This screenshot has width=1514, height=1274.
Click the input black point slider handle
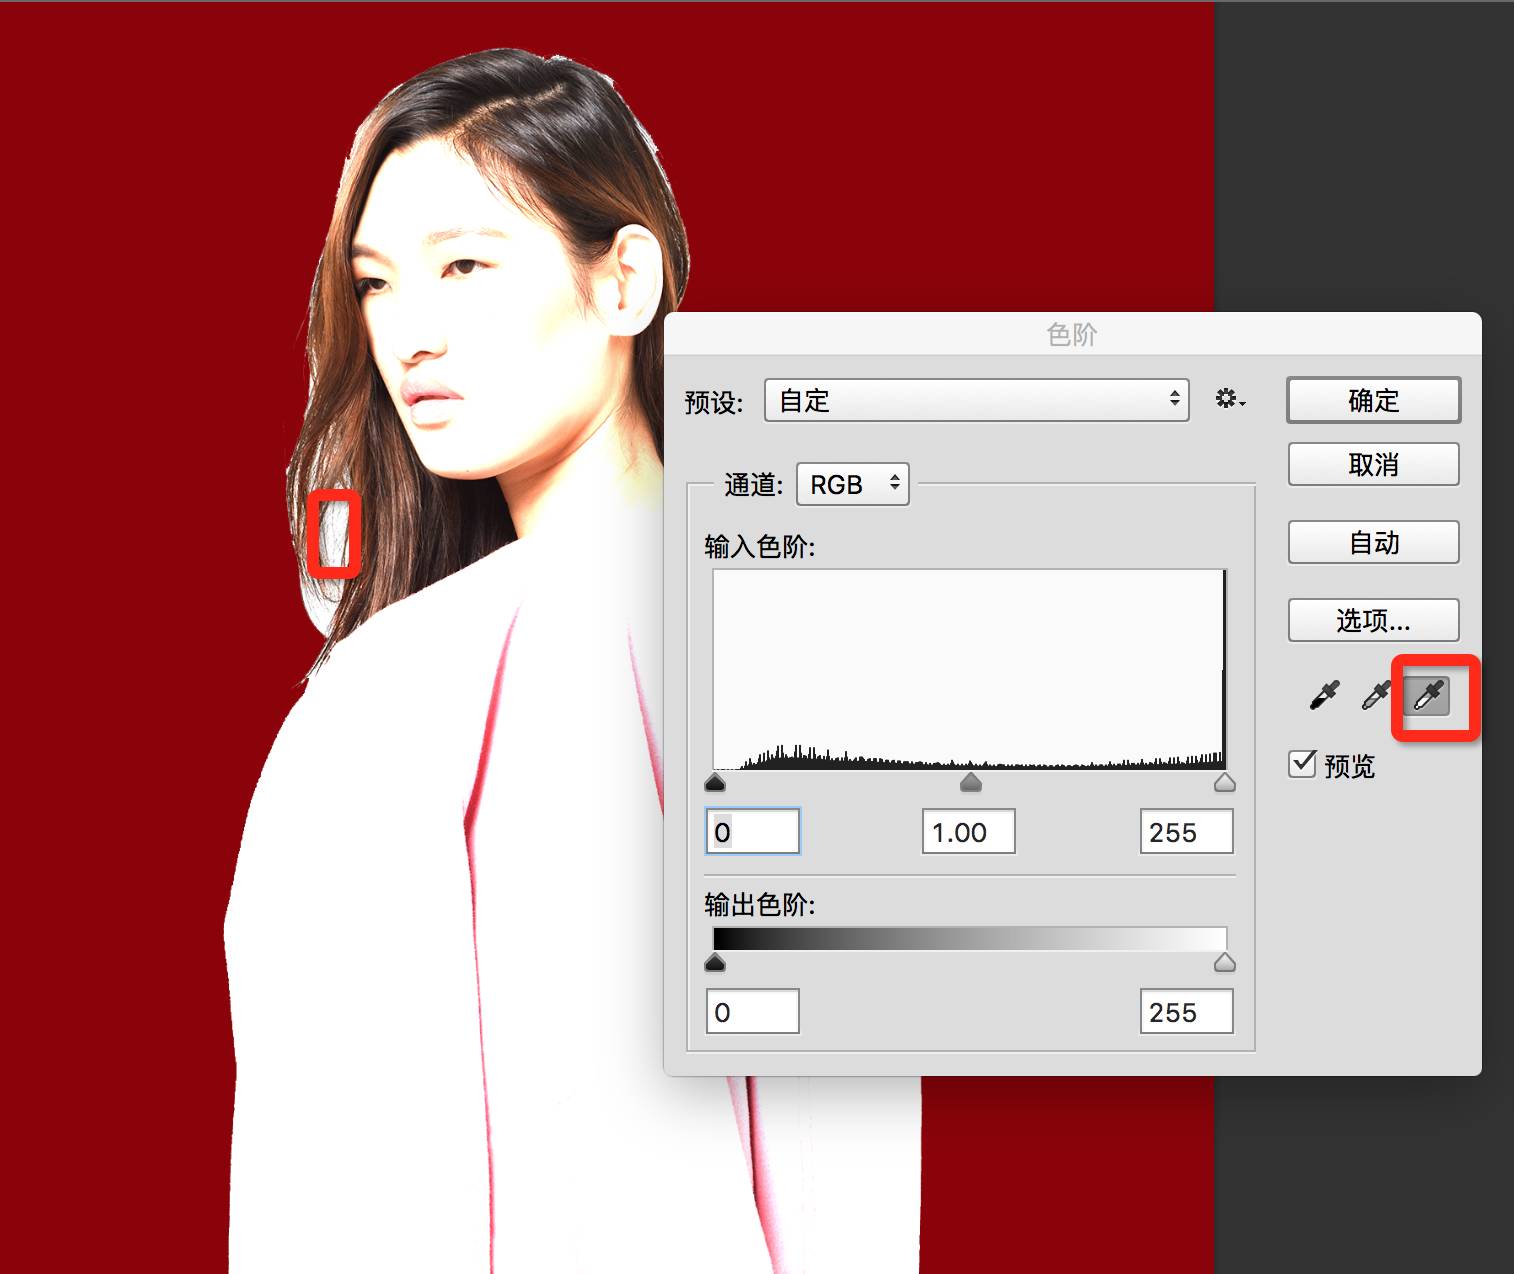point(715,782)
